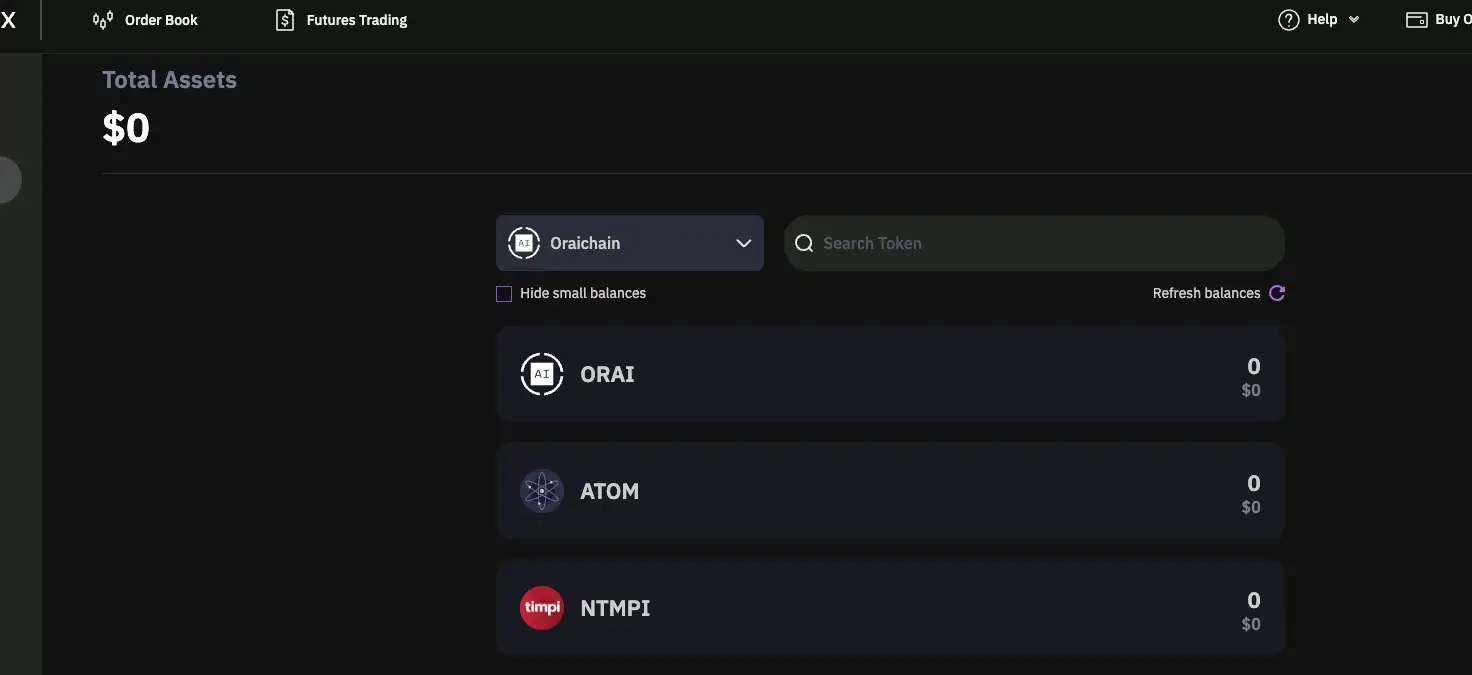
Task: Open the Order Book menu item
Action: point(161,20)
